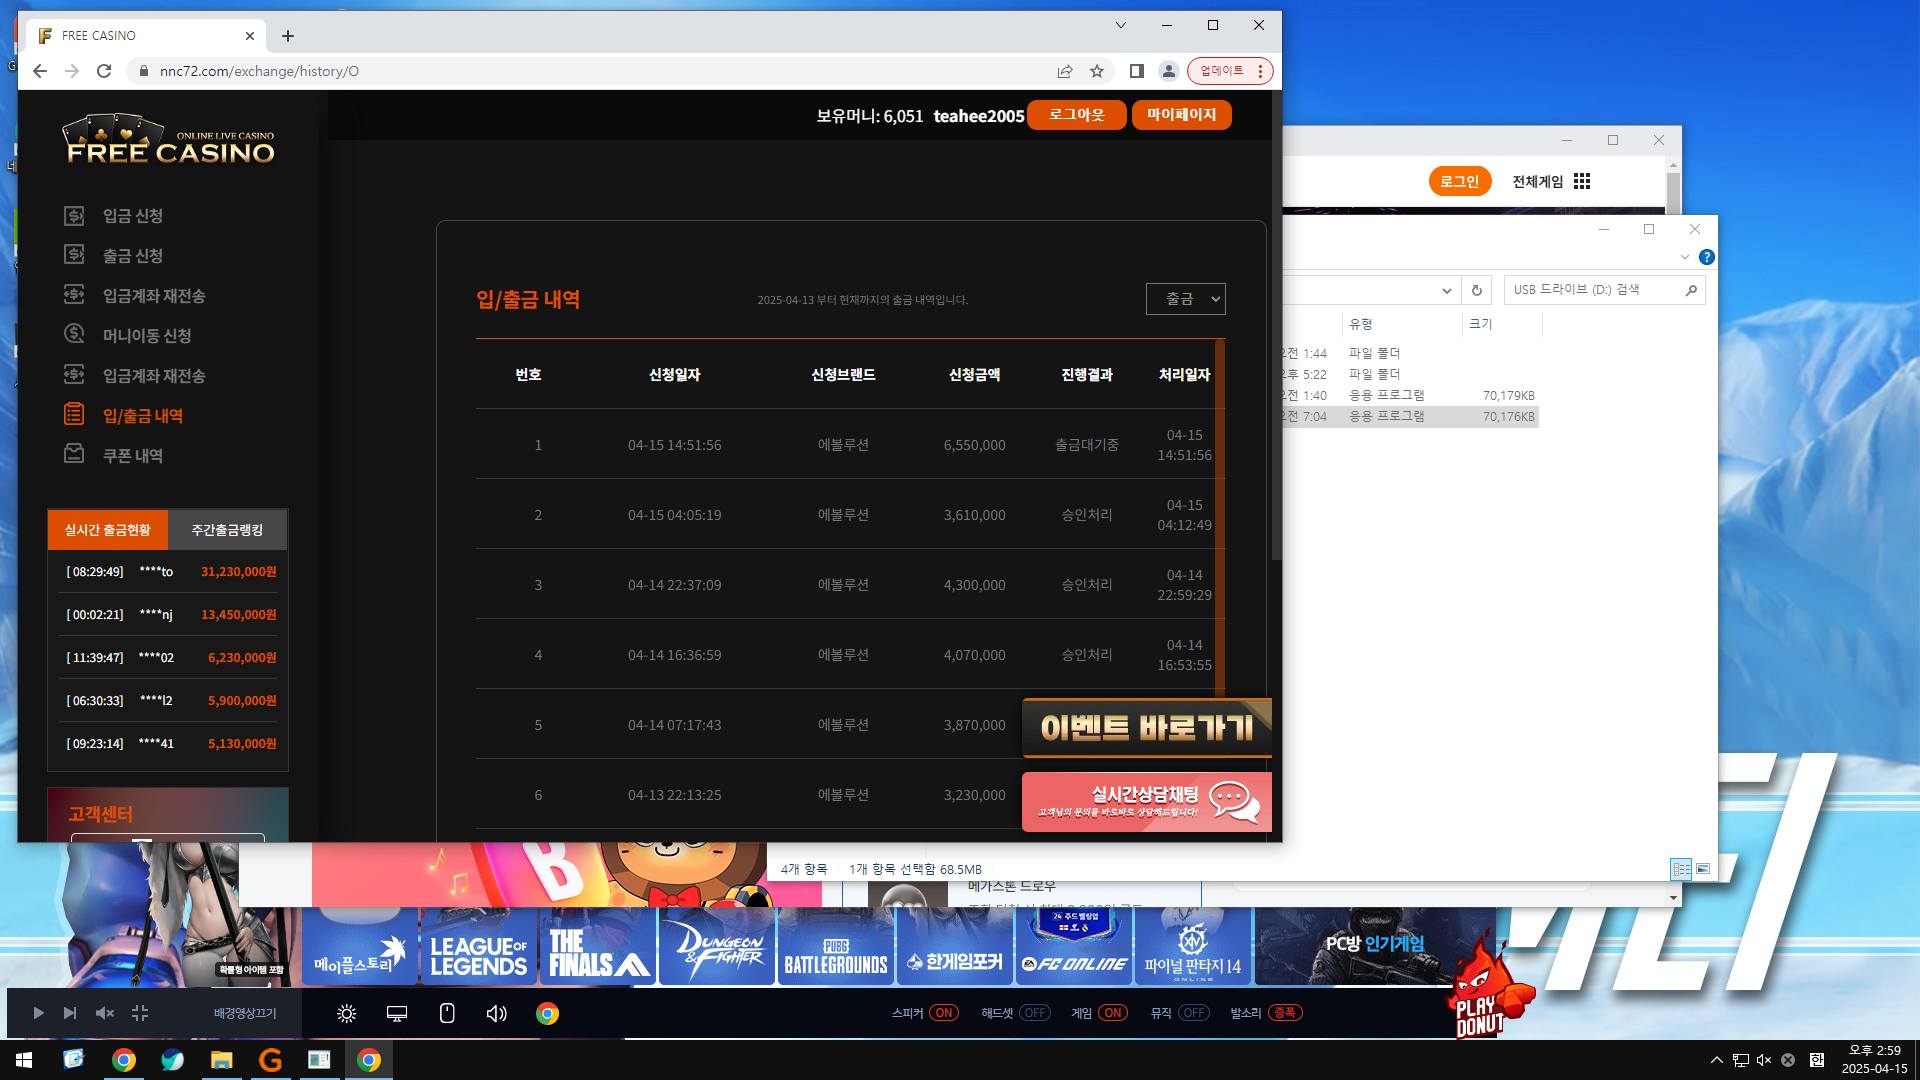The image size is (1920, 1080).
Task: Expand the Explorer ribbon chevron
Action: coord(1685,257)
